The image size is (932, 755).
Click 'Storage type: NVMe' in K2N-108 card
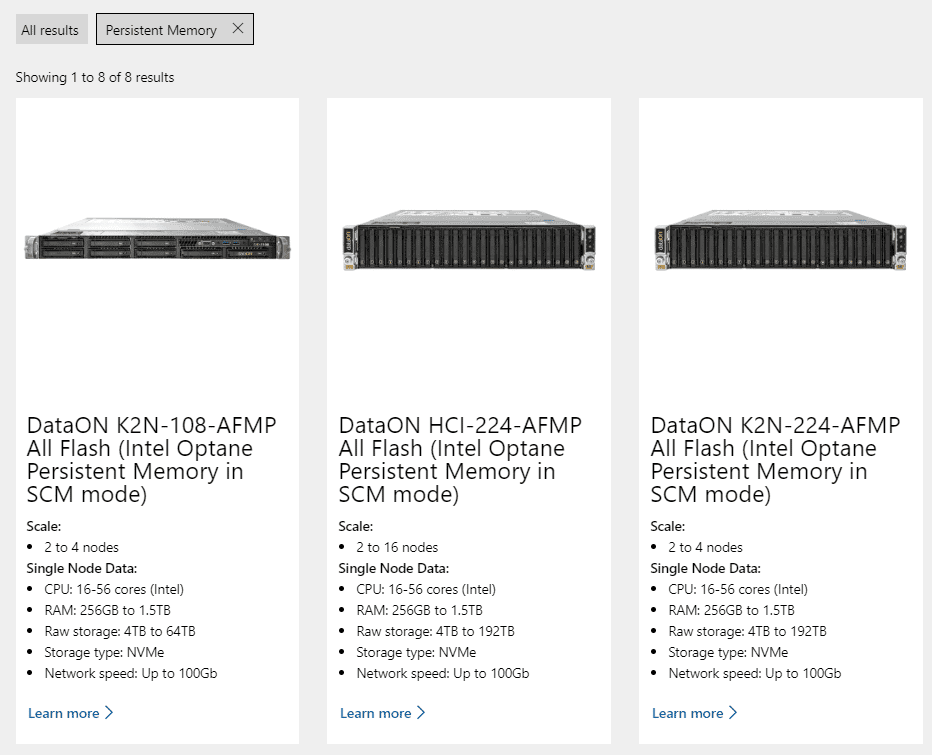coord(104,653)
